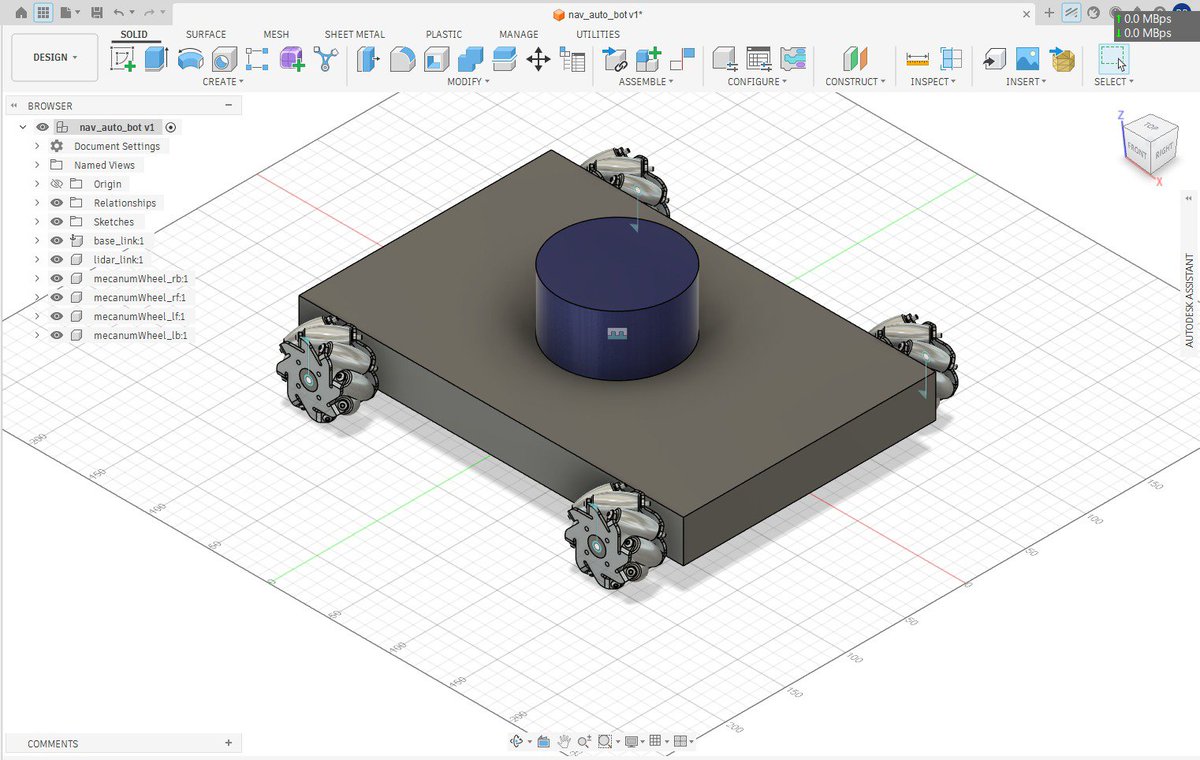Hide the mecanumWheel_rf:1 component

[56, 298]
